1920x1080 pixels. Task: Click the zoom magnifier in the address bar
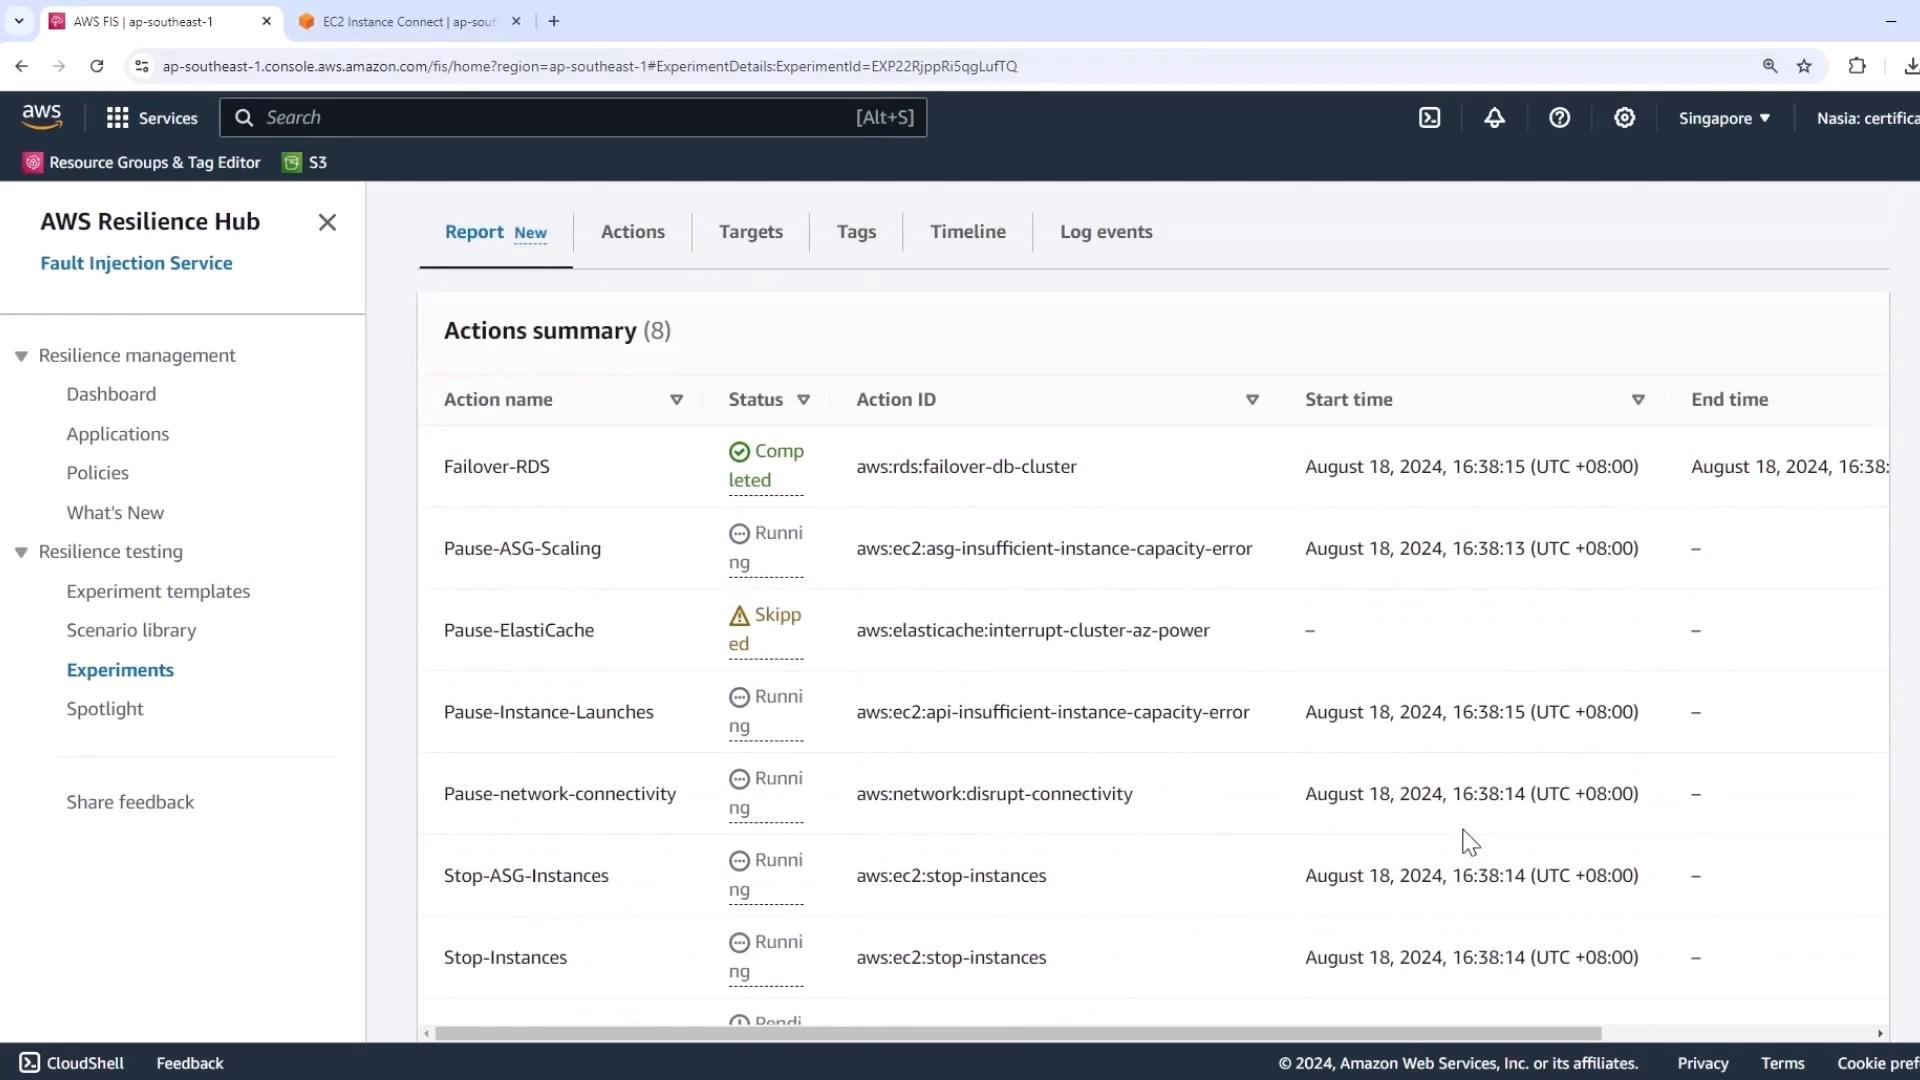pyautogui.click(x=1769, y=66)
